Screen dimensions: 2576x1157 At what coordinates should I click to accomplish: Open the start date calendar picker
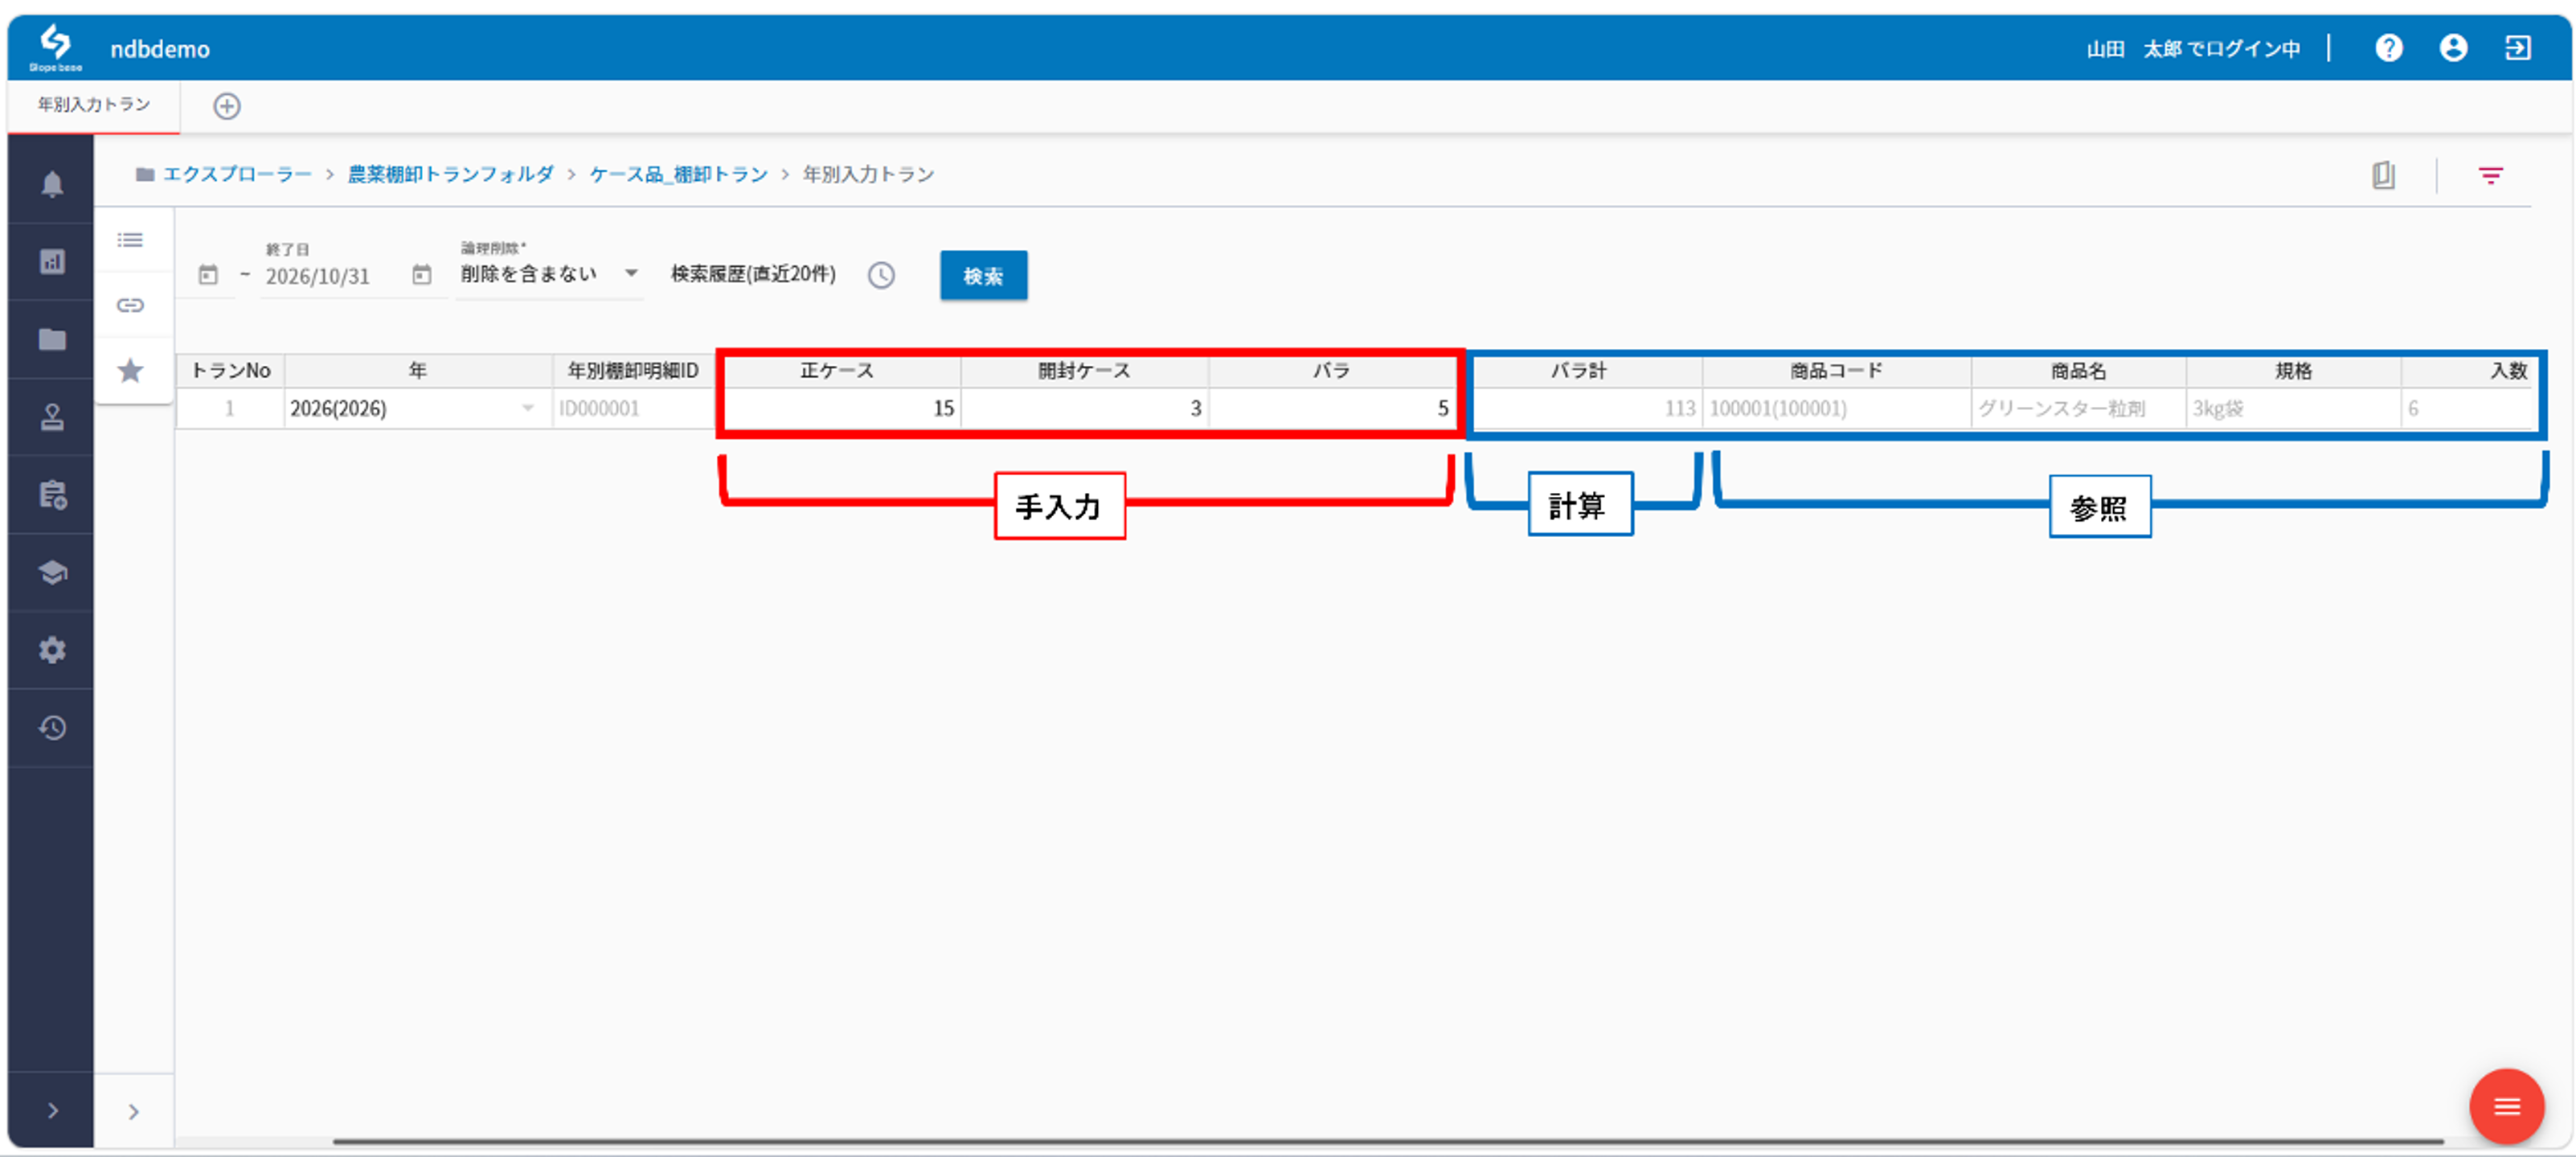[x=208, y=275]
